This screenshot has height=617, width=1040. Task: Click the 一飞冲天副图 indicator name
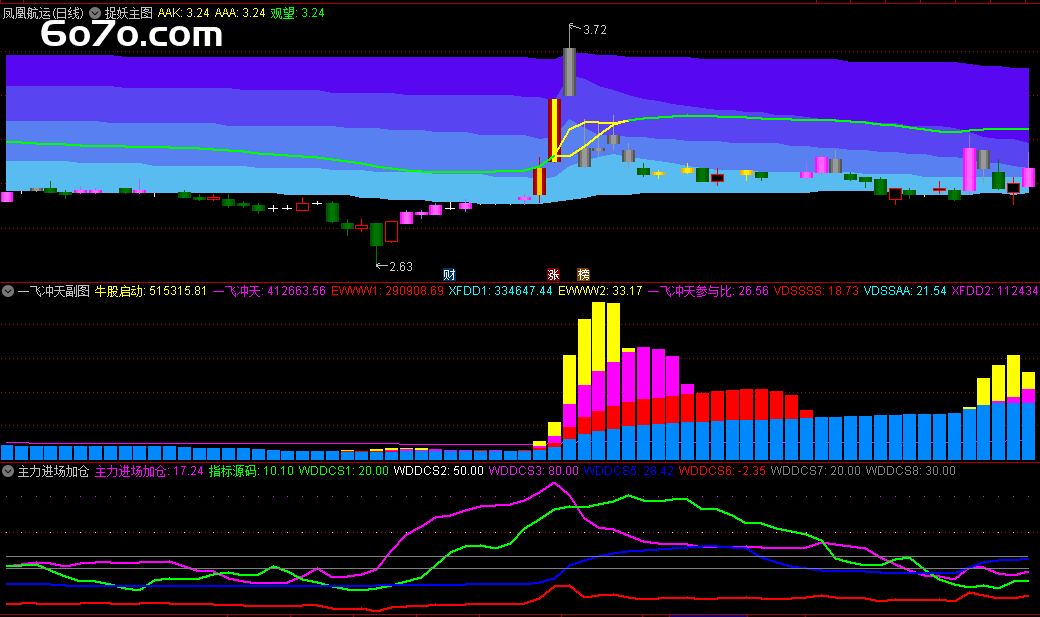[x=54, y=291]
